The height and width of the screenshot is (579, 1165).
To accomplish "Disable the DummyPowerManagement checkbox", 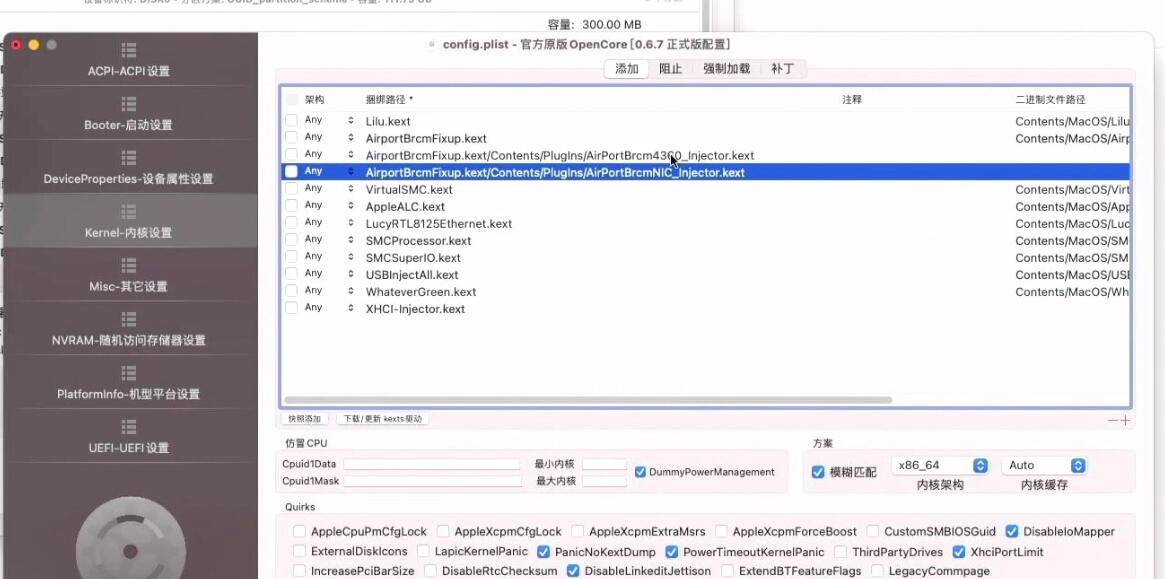I will [x=639, y=472].
